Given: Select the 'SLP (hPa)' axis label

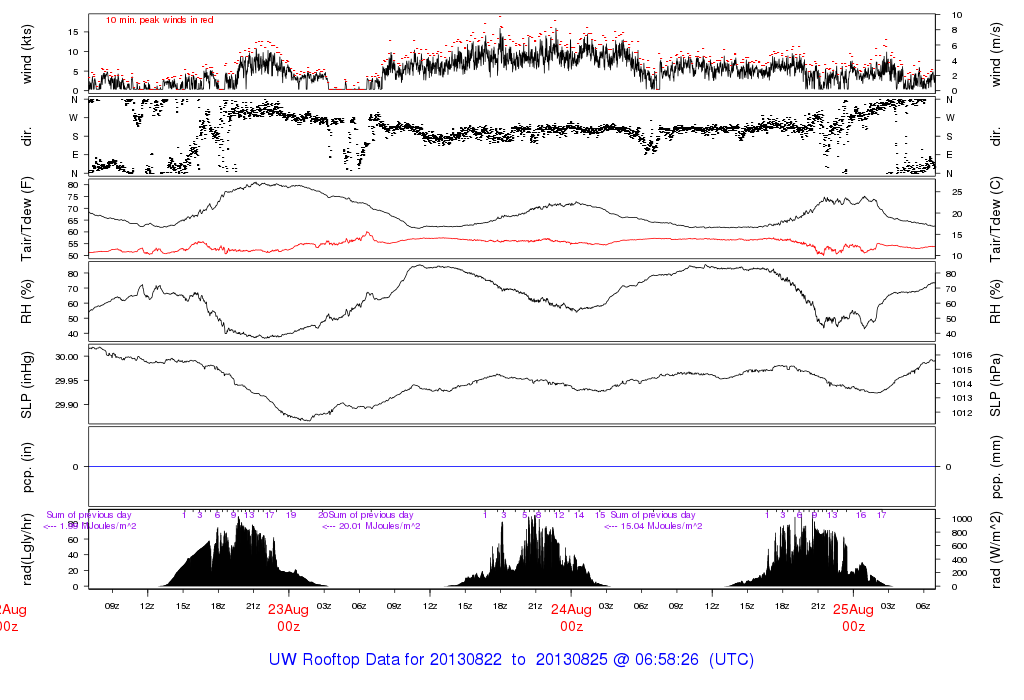Looking at the screenshot, I should click(x=995, y=385).
